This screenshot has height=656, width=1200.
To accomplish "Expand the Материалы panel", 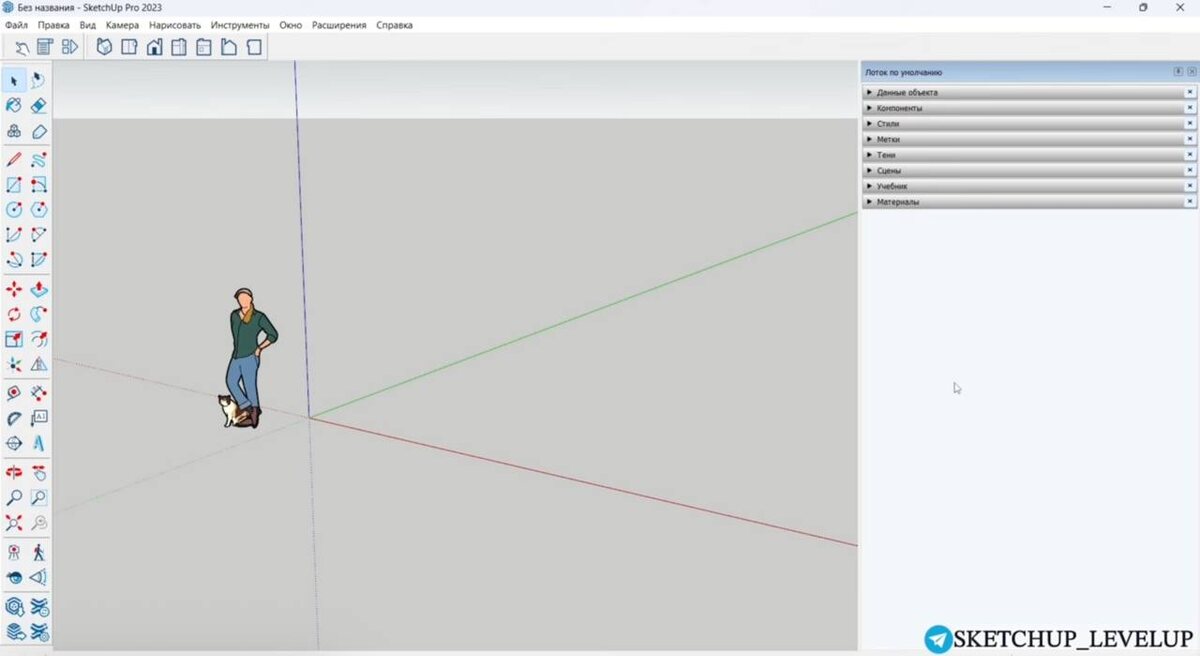I will (1029, 201).
